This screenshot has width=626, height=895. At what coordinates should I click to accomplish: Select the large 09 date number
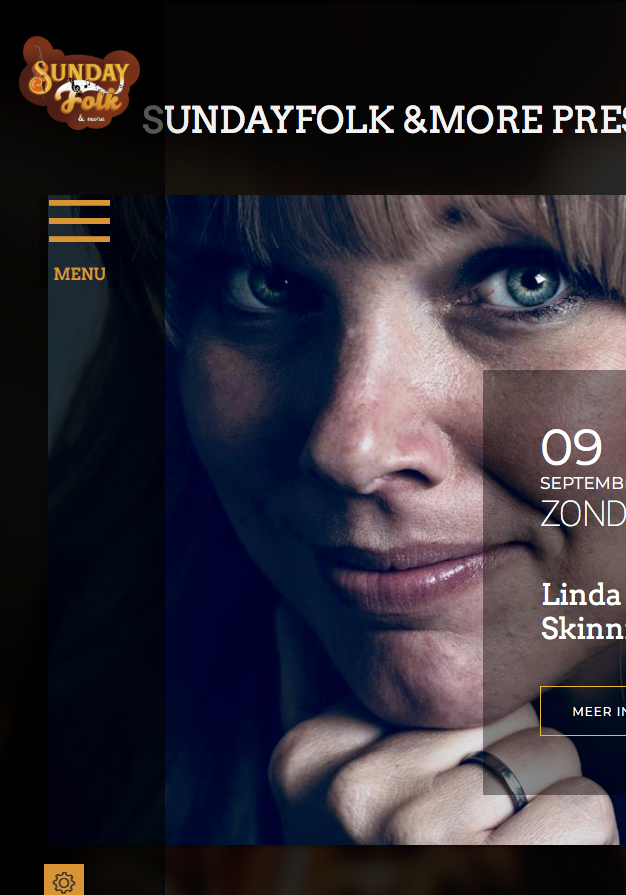(571, 447)
